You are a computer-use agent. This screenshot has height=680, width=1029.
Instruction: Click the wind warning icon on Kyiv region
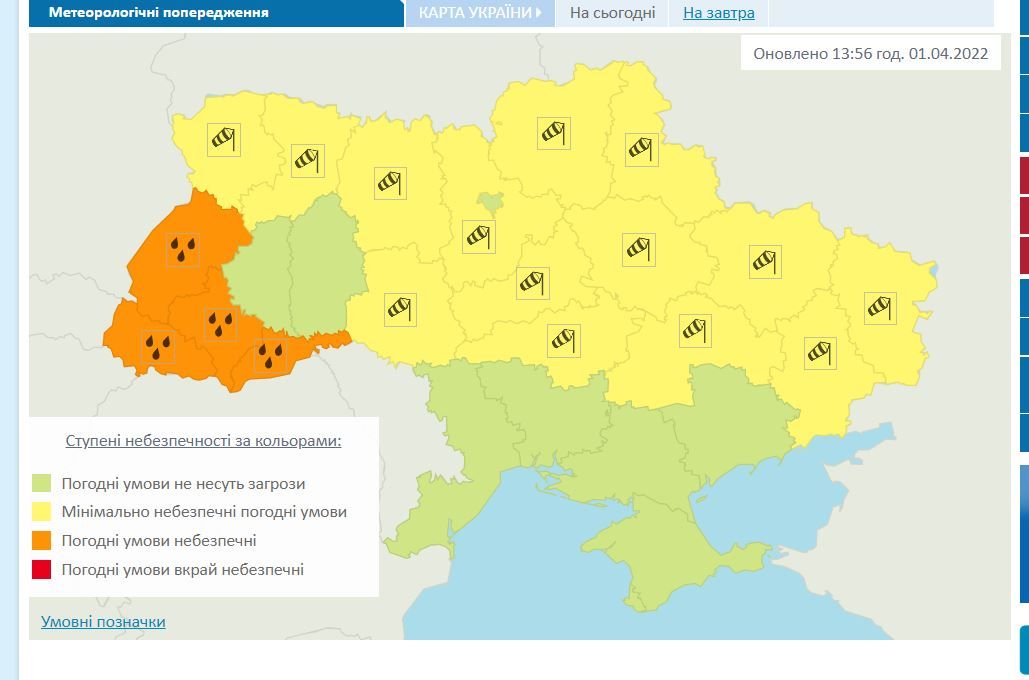(x=479, y=236)
